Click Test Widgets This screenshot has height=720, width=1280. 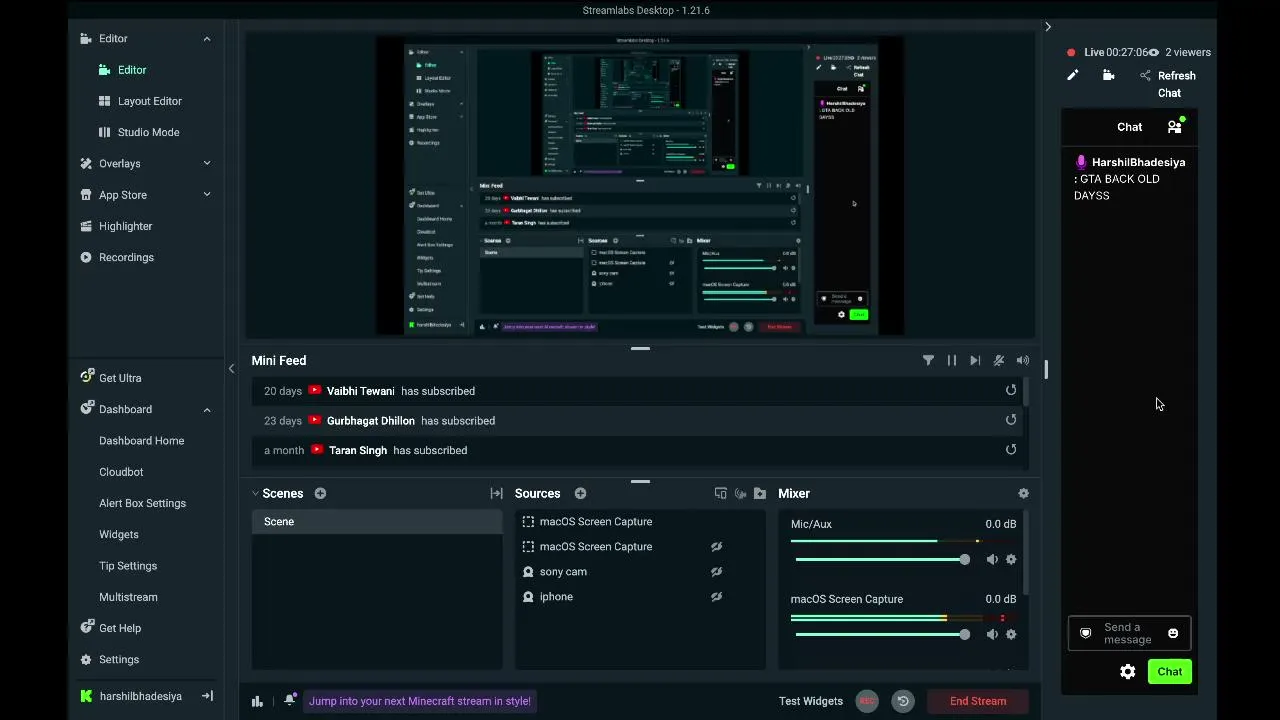(x=811, y=701)
